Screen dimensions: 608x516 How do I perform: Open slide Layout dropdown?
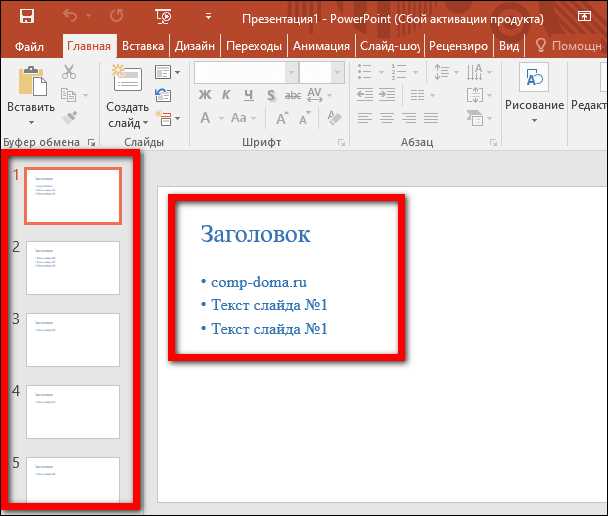coord(168,72)
